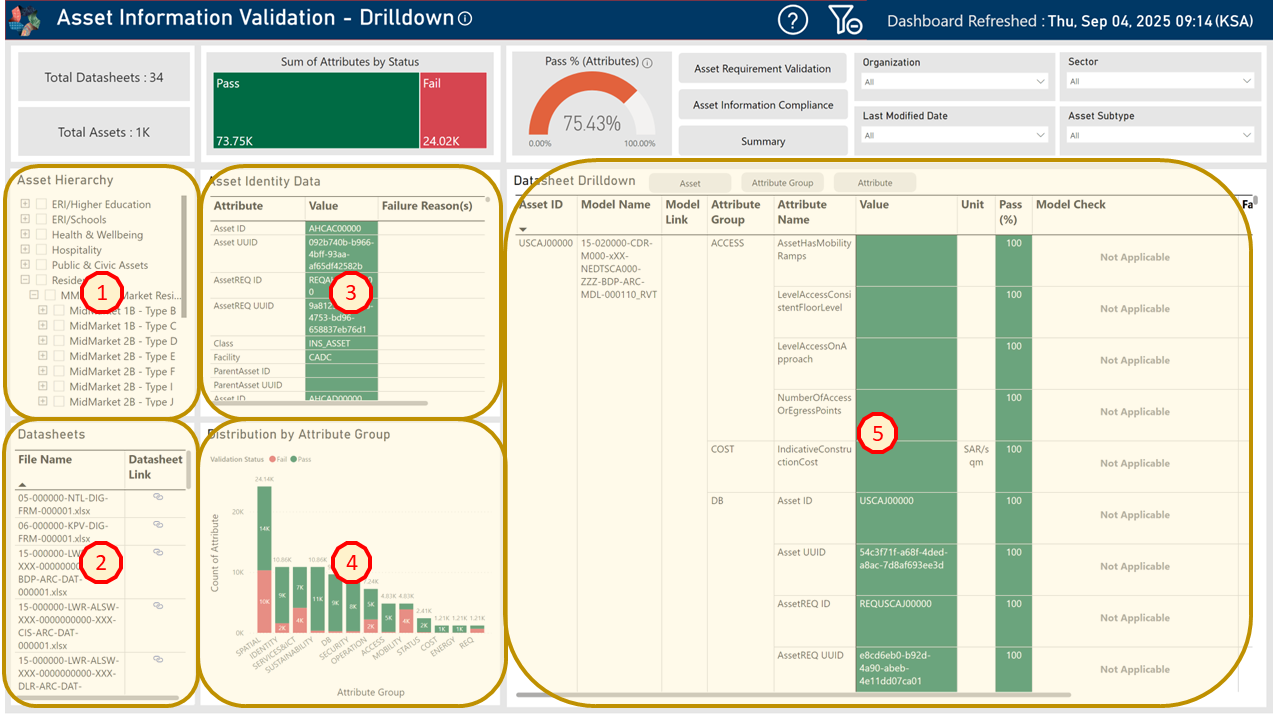This screenshot has width=1280, height=720.
Task: Expand the ERI/Higher Education tree node
Action: [25, 205]
